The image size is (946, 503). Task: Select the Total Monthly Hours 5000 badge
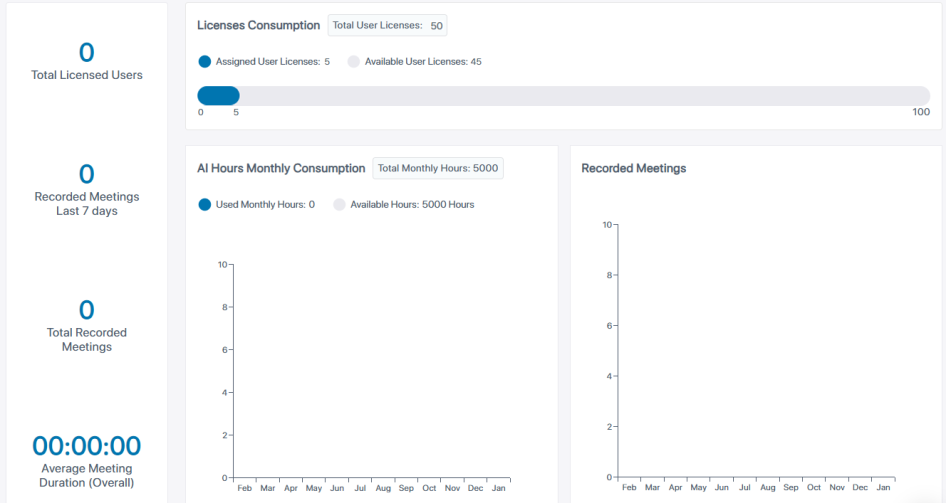pyautogui.click(x=438, y=168)
